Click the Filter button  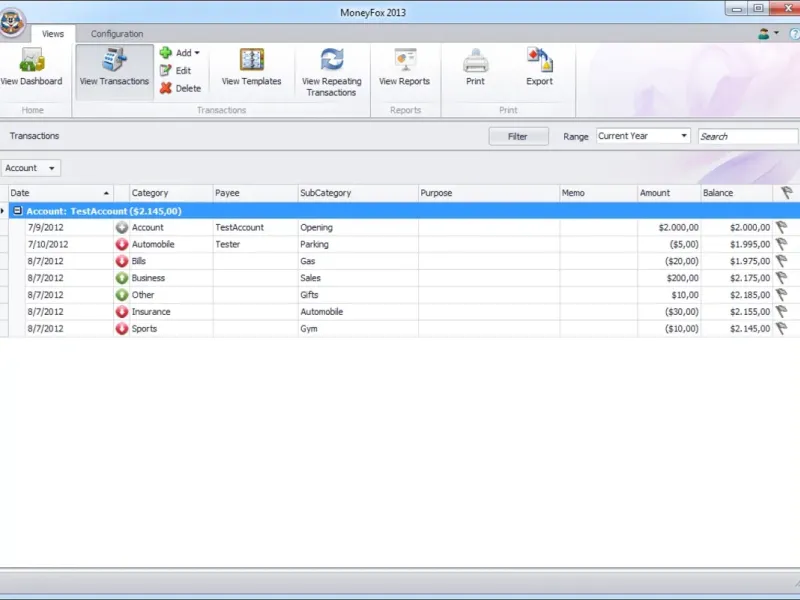point(518,136)
